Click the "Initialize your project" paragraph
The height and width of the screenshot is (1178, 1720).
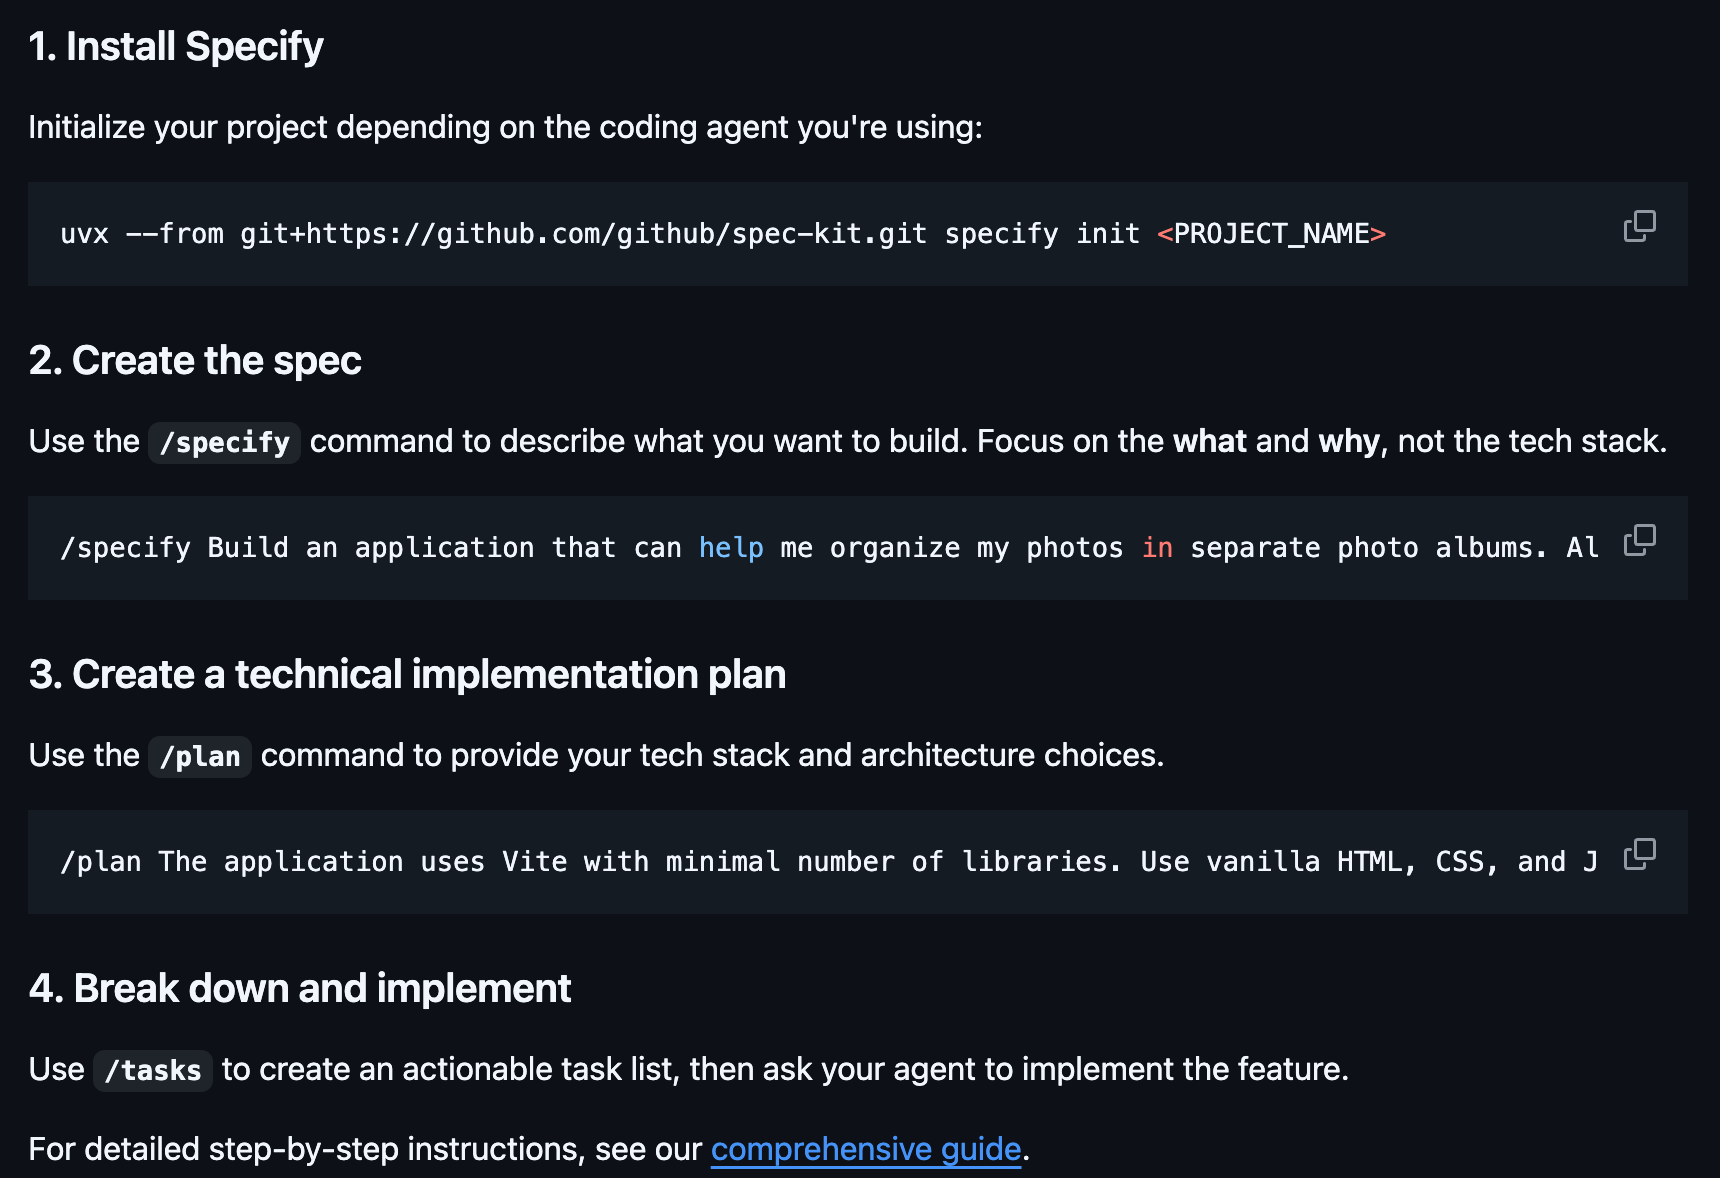pos(505,127)
